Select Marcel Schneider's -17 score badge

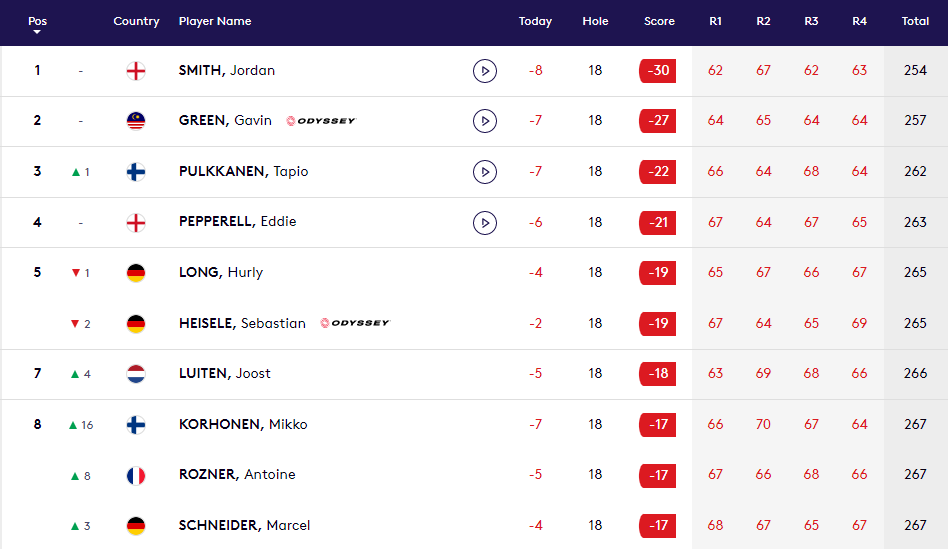pyautogui.click(x=658, y=525)
